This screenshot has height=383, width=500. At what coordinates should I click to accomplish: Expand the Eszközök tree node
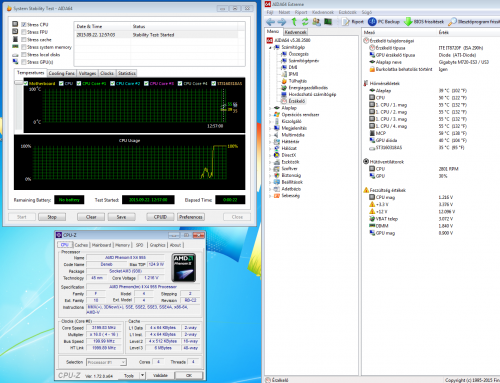(270, 162)
